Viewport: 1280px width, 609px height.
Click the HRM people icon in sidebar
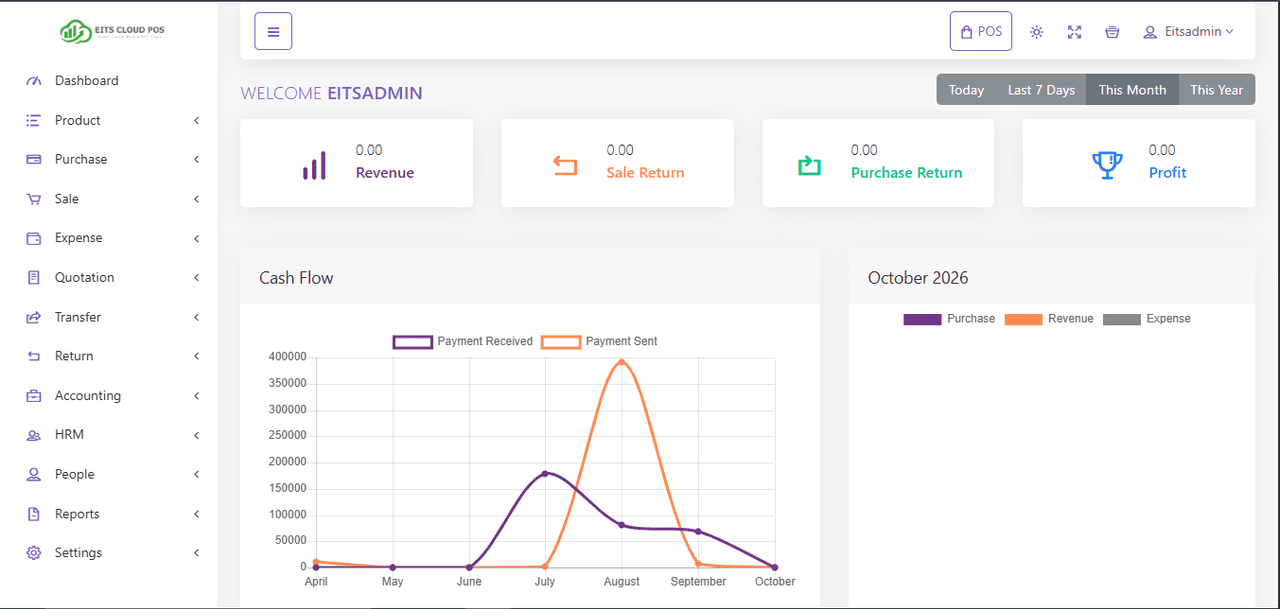coord(34,435)
